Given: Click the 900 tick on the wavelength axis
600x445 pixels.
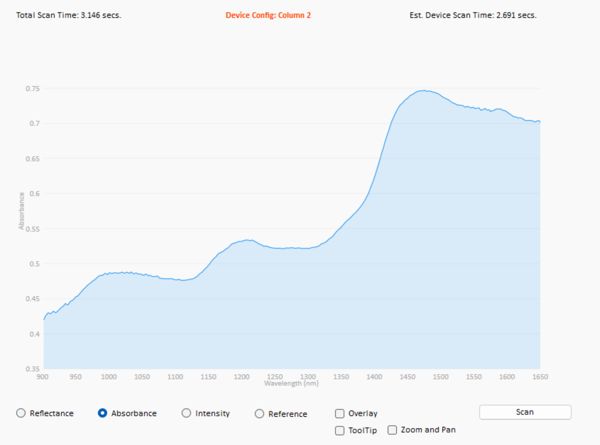Looking at the screenshot, I should point(43,377).
